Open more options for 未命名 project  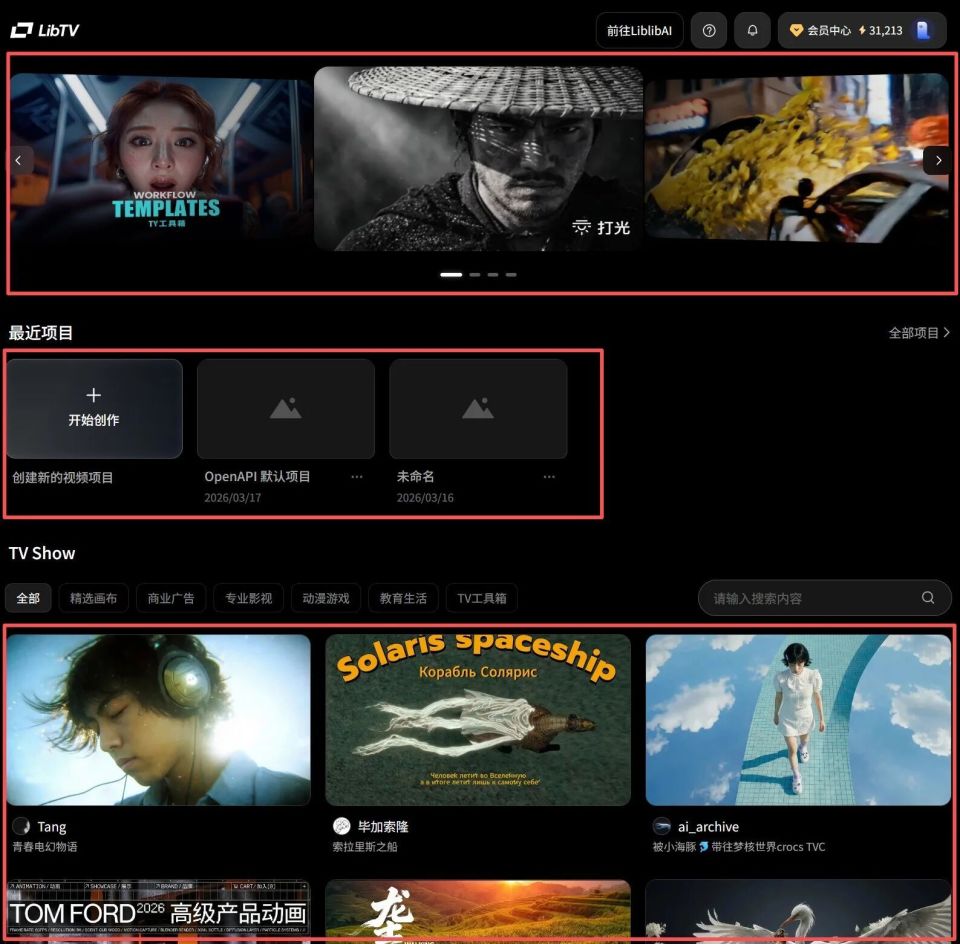(x=549, y=476)
